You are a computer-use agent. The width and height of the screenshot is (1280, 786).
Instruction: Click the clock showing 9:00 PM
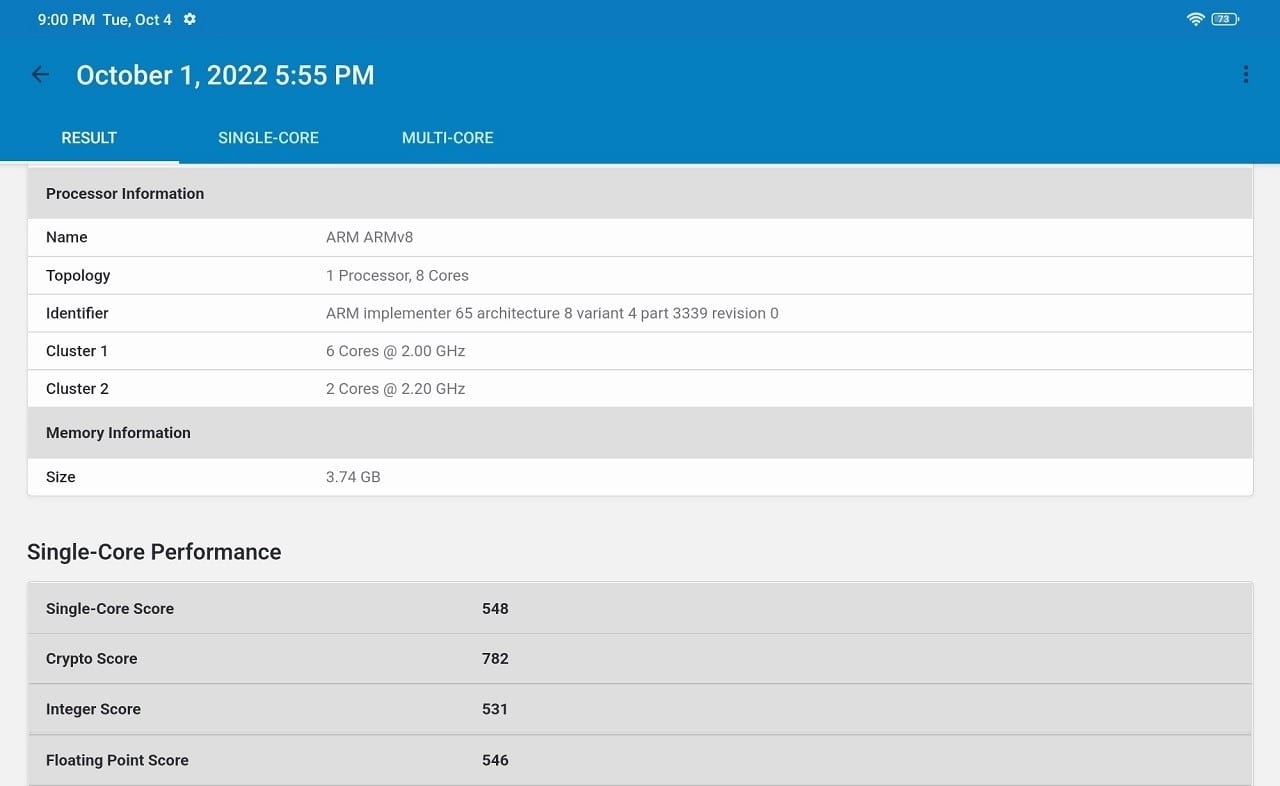click(66, 18)
